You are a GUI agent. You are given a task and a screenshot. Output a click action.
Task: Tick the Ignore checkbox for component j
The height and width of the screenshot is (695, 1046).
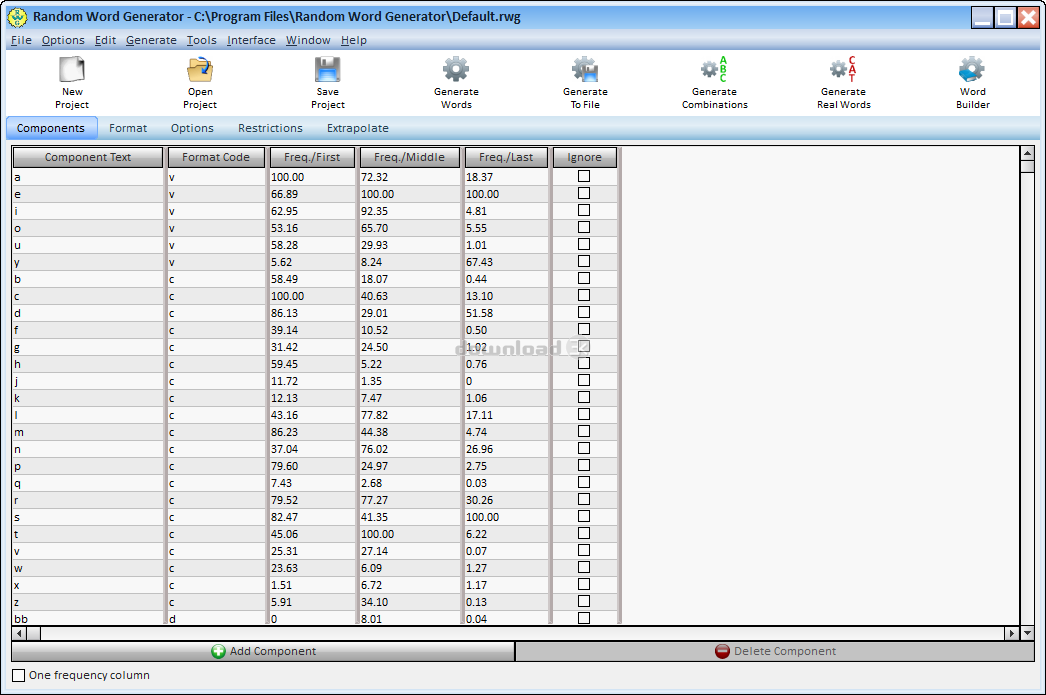click(x=584, y=380)
